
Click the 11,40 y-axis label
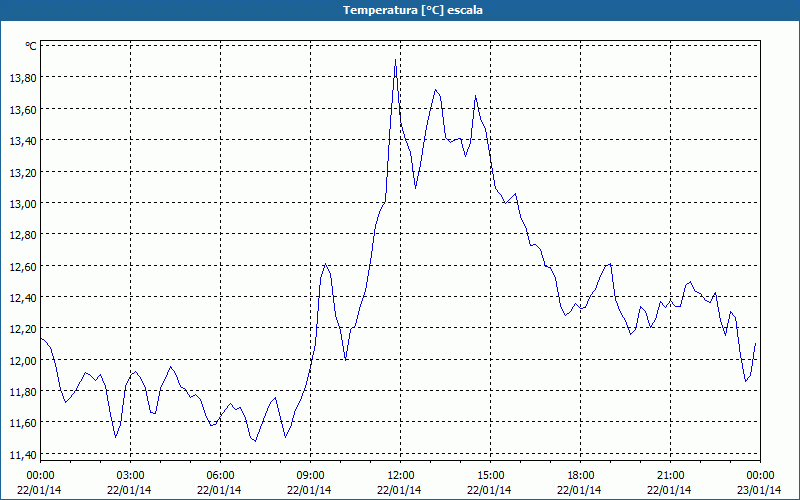pos(22,455)
